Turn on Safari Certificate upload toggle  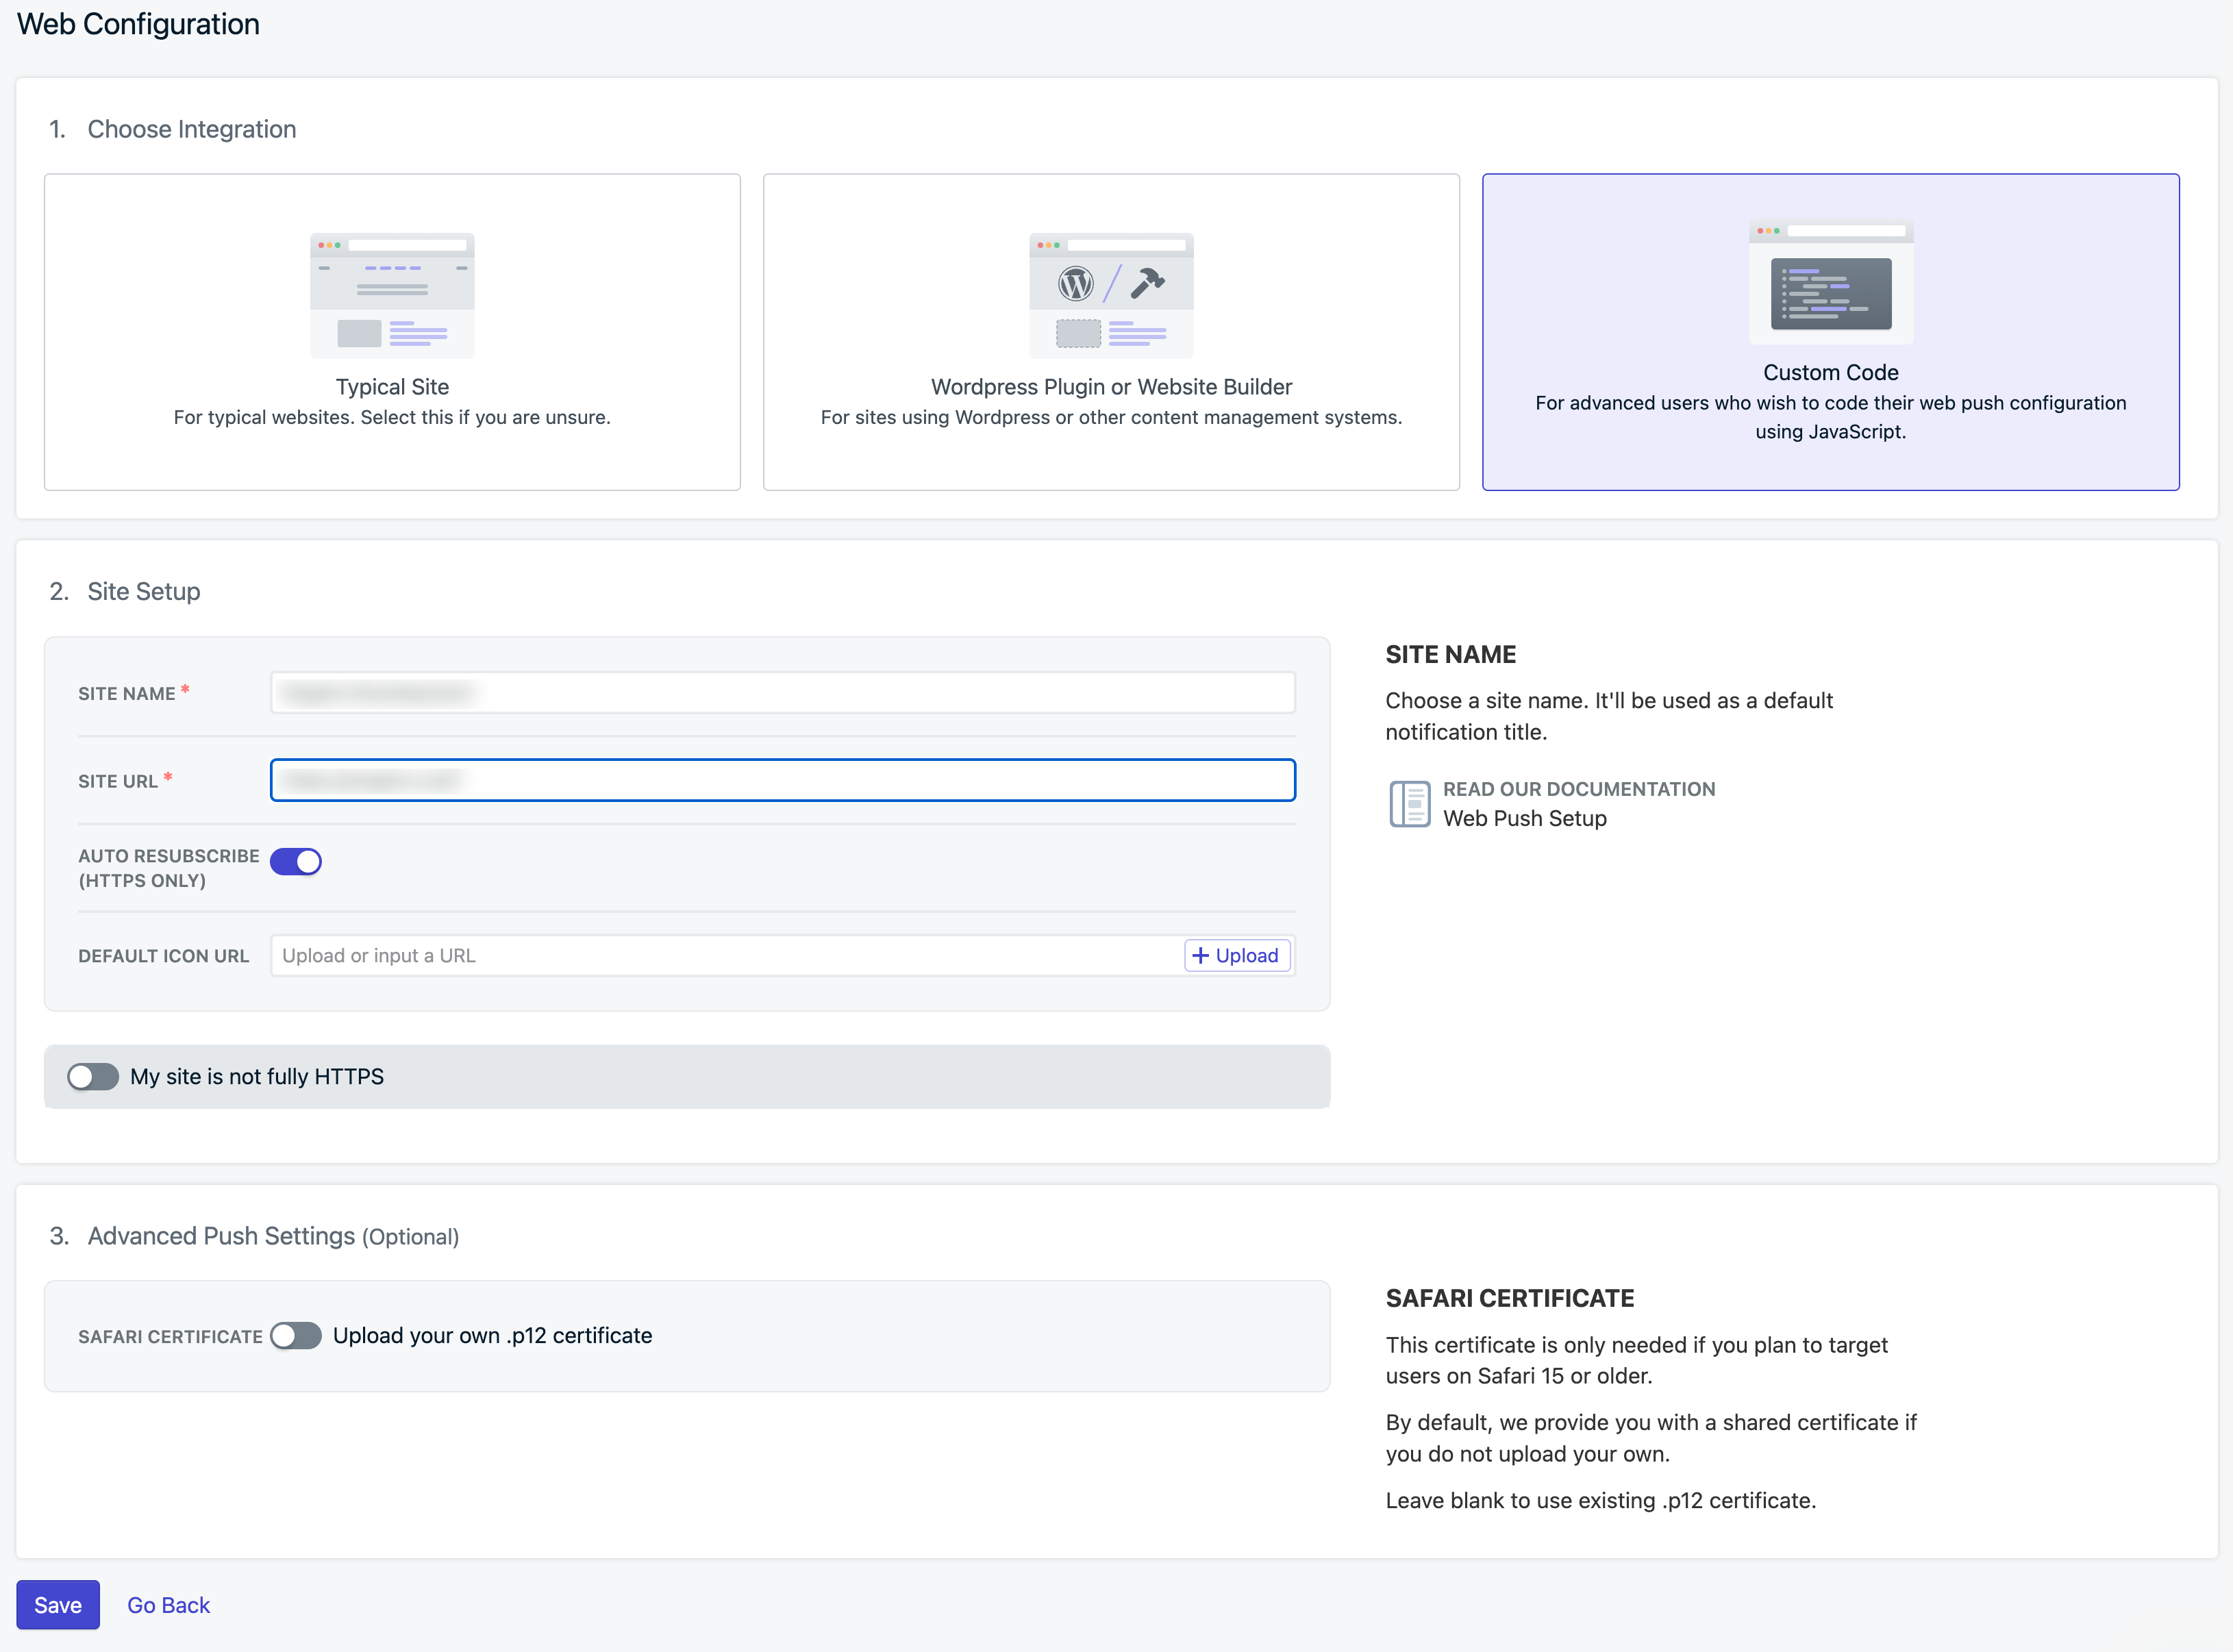pyautogui.click(x=296, y=1336)
